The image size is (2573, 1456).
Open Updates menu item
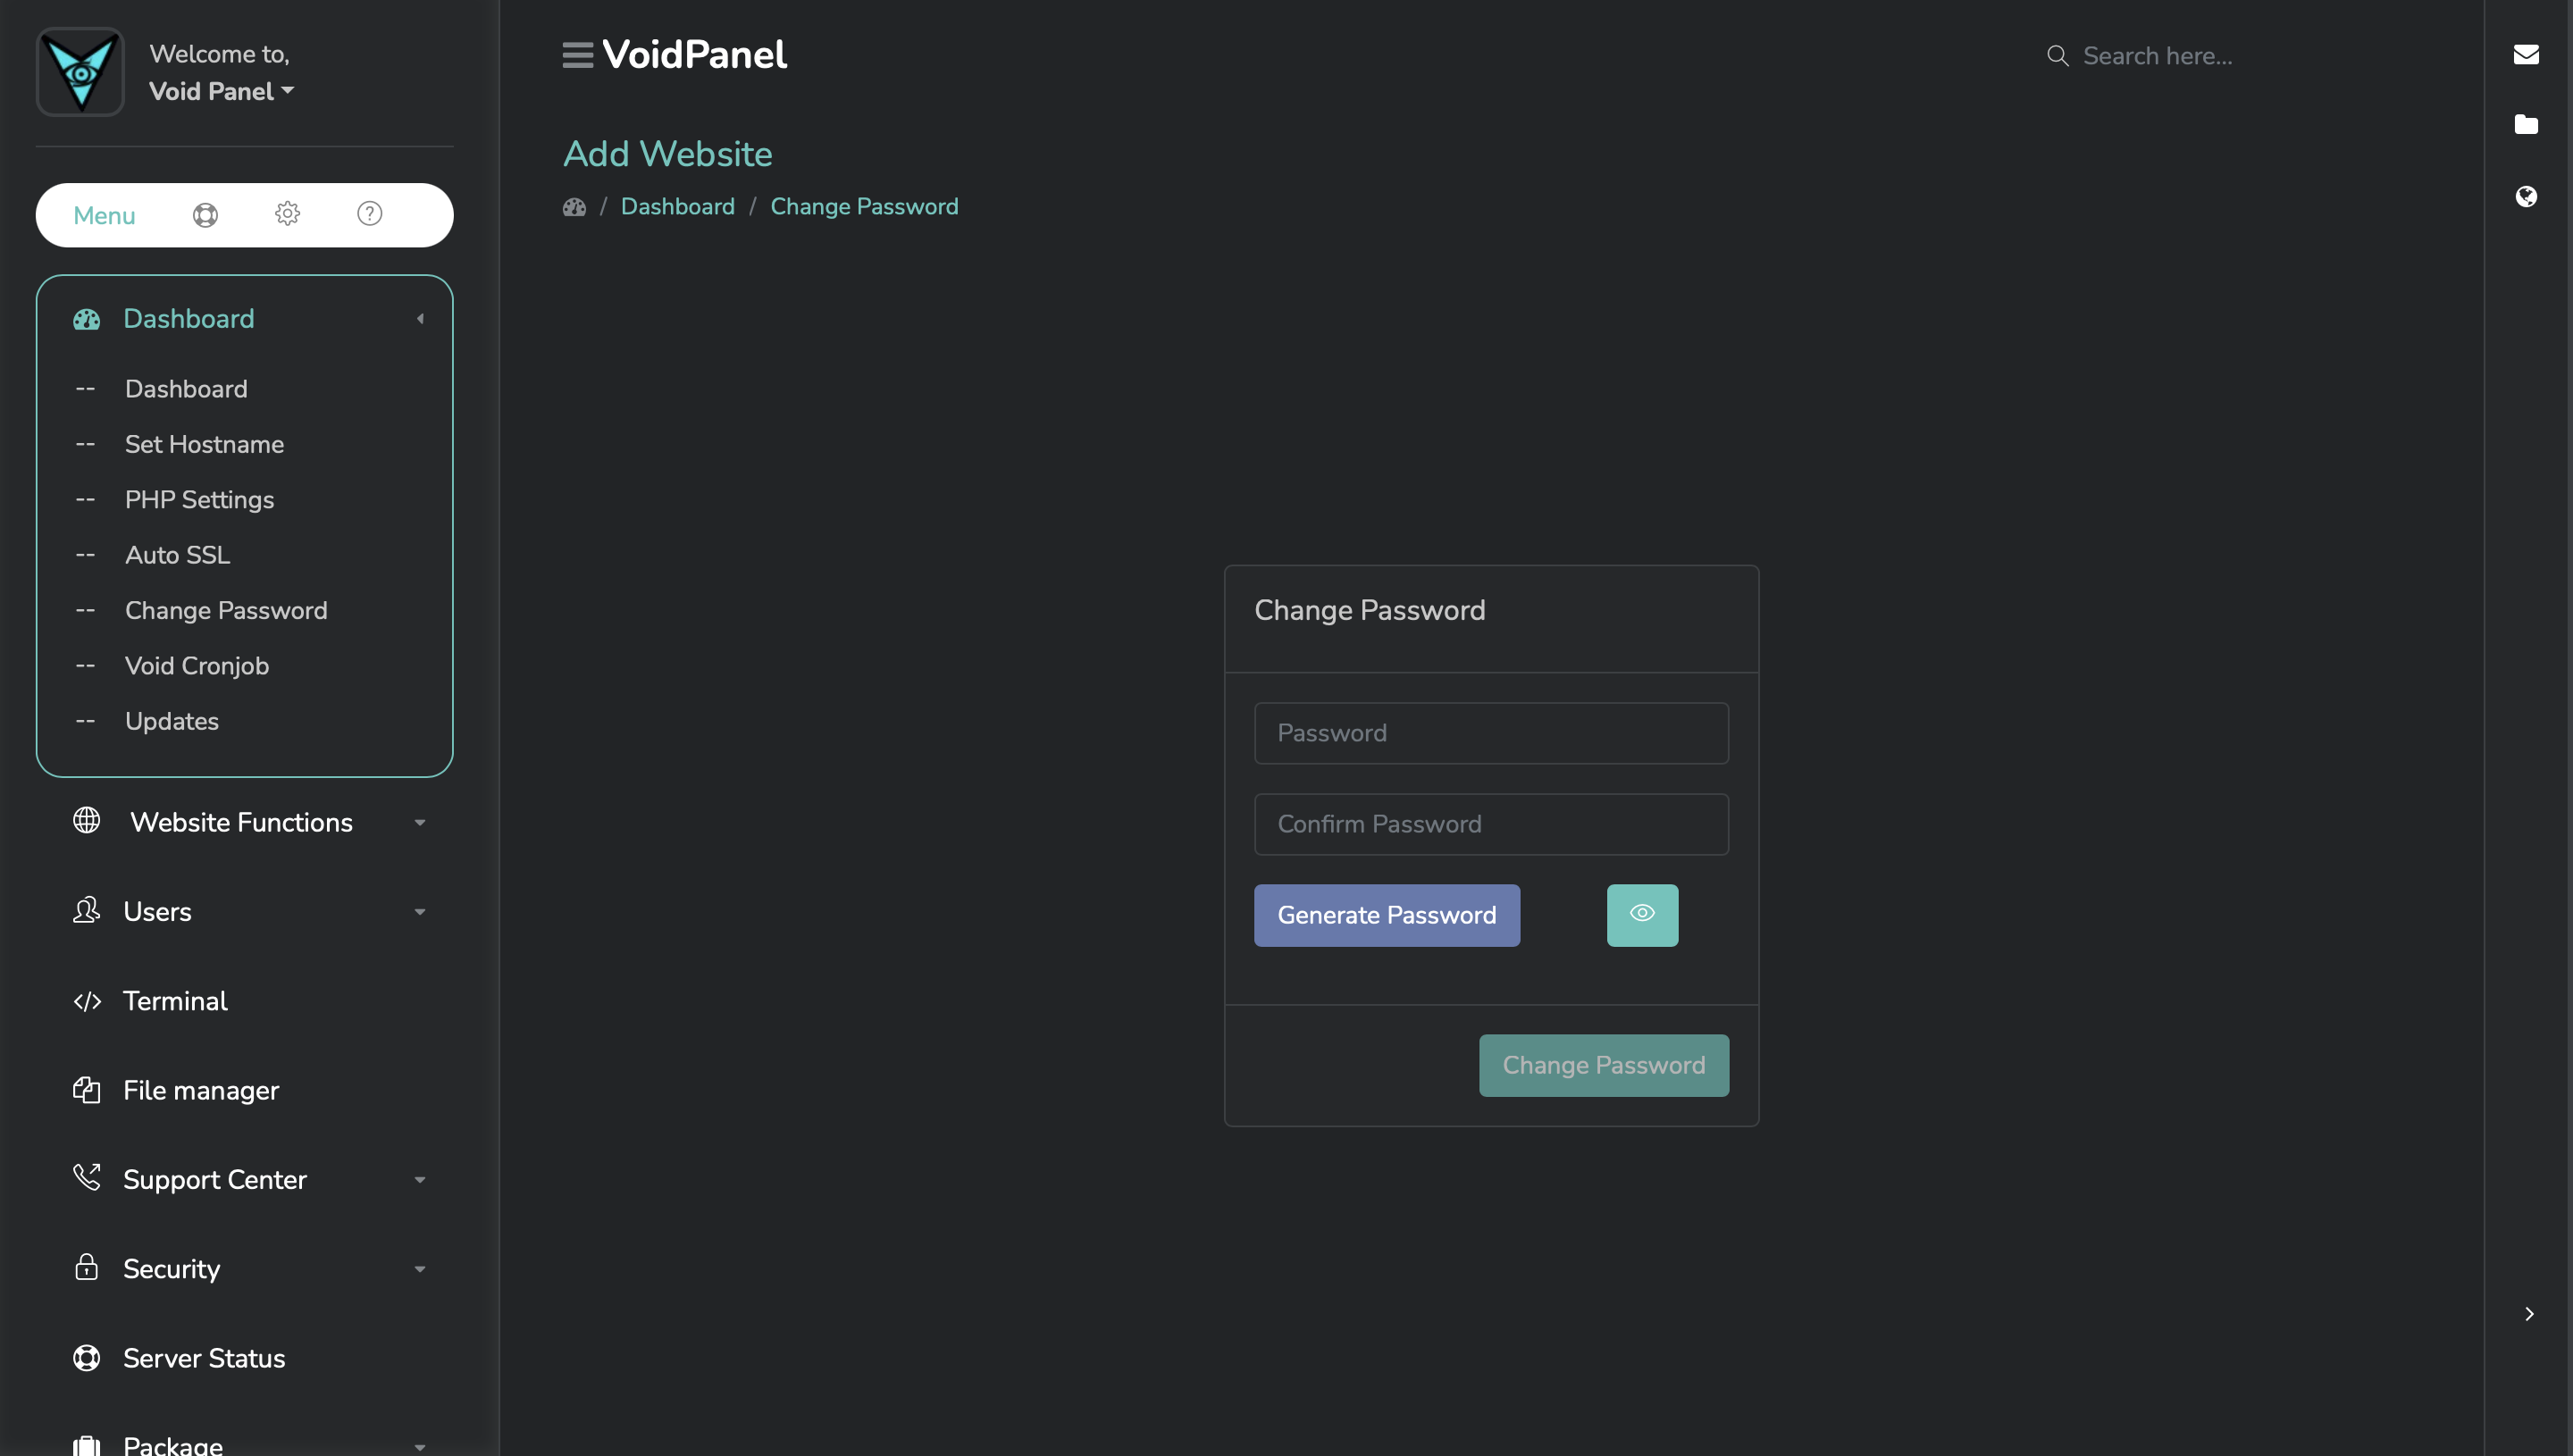point(172,721)
